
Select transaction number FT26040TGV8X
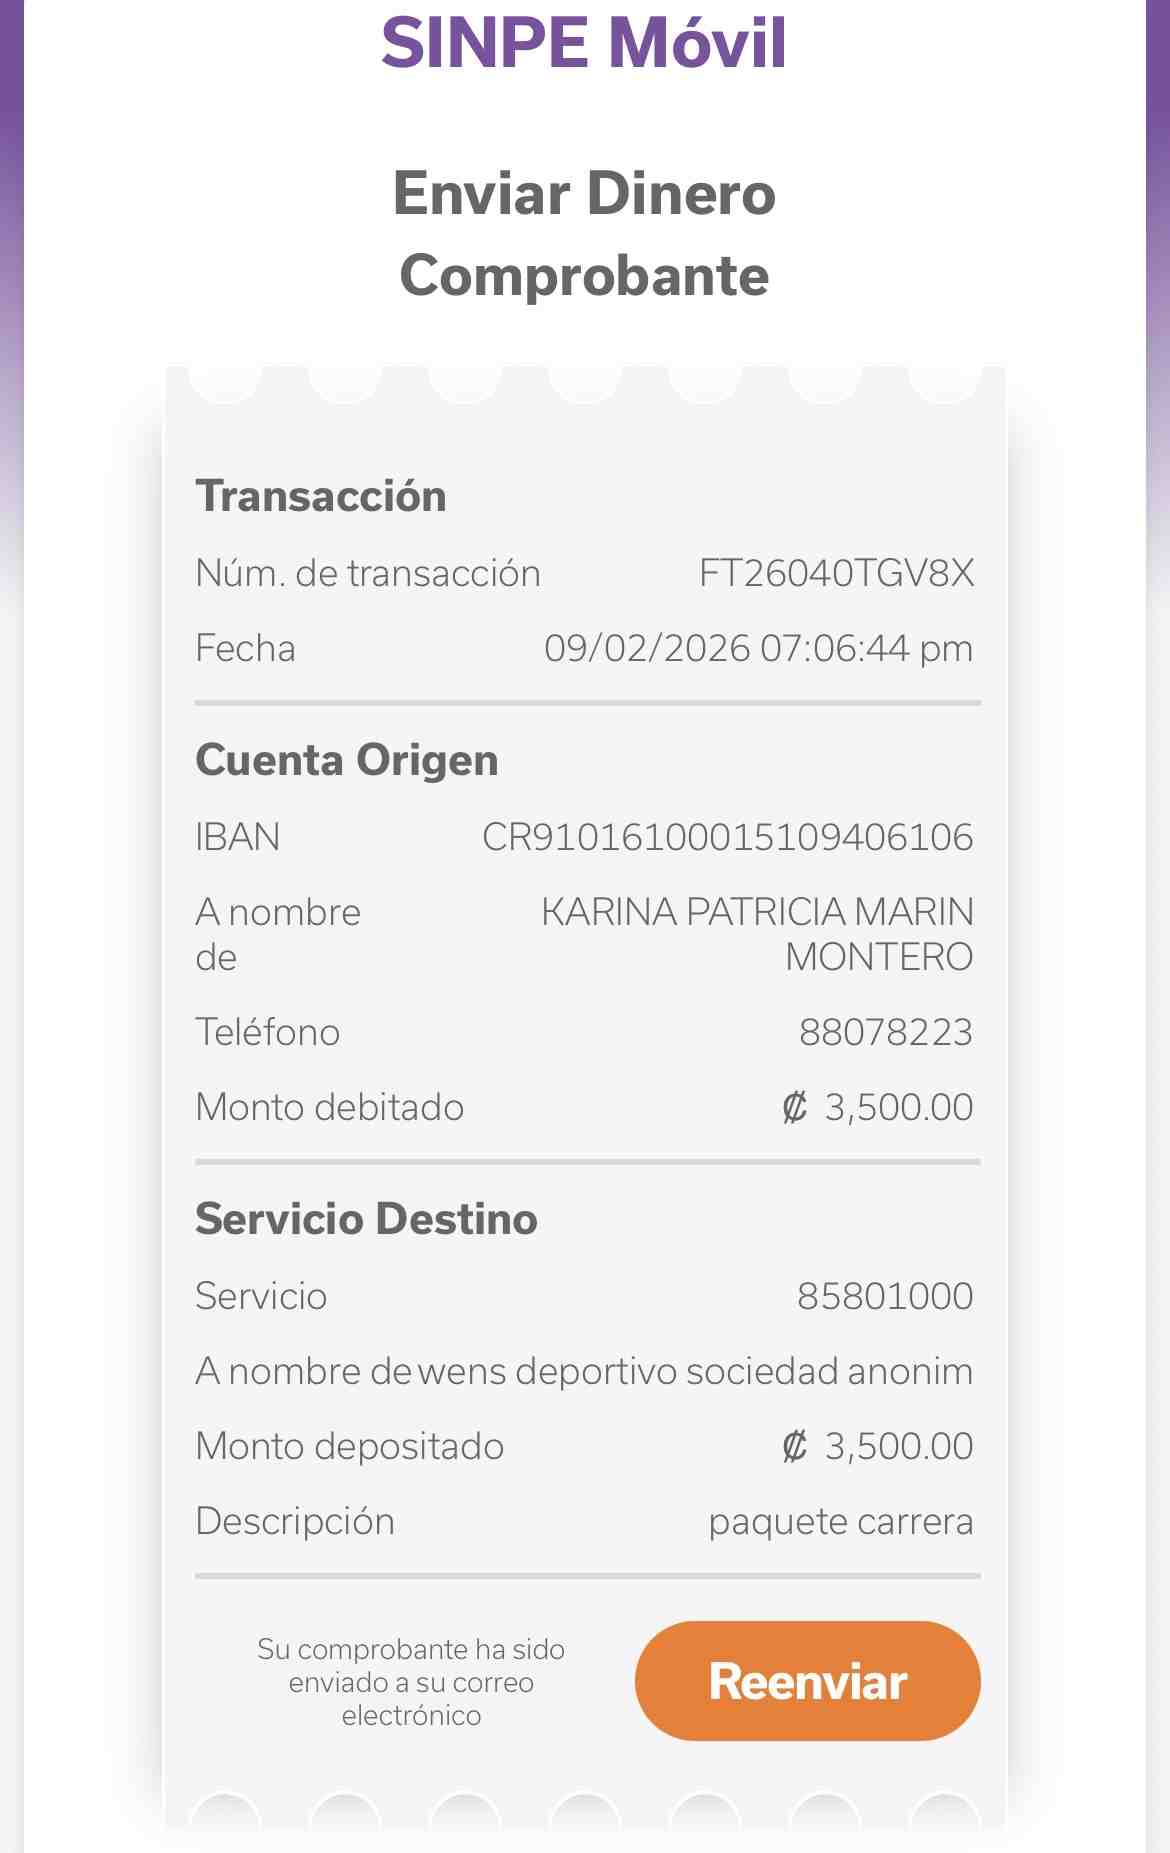836,573
